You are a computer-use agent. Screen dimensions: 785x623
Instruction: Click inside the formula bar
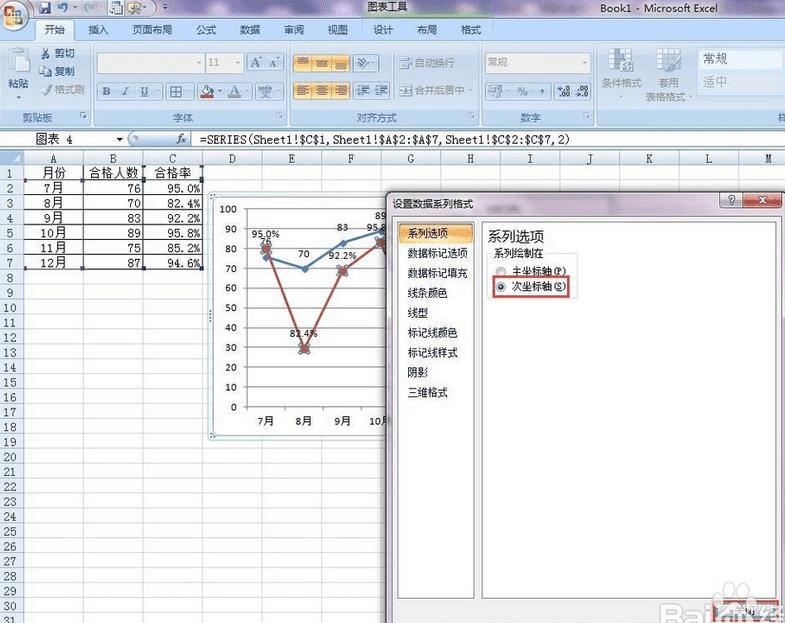[488, 139]
